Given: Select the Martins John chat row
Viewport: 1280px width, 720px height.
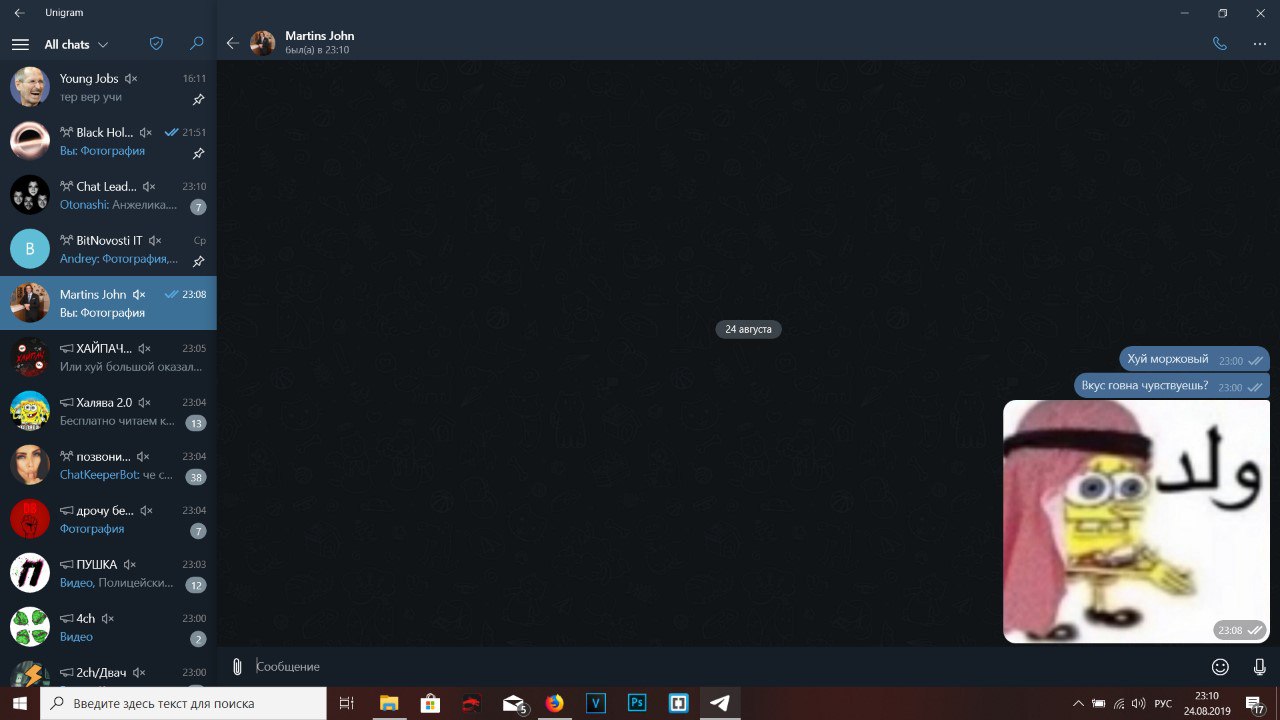Looking at the screenshot, I should point(108,303).
